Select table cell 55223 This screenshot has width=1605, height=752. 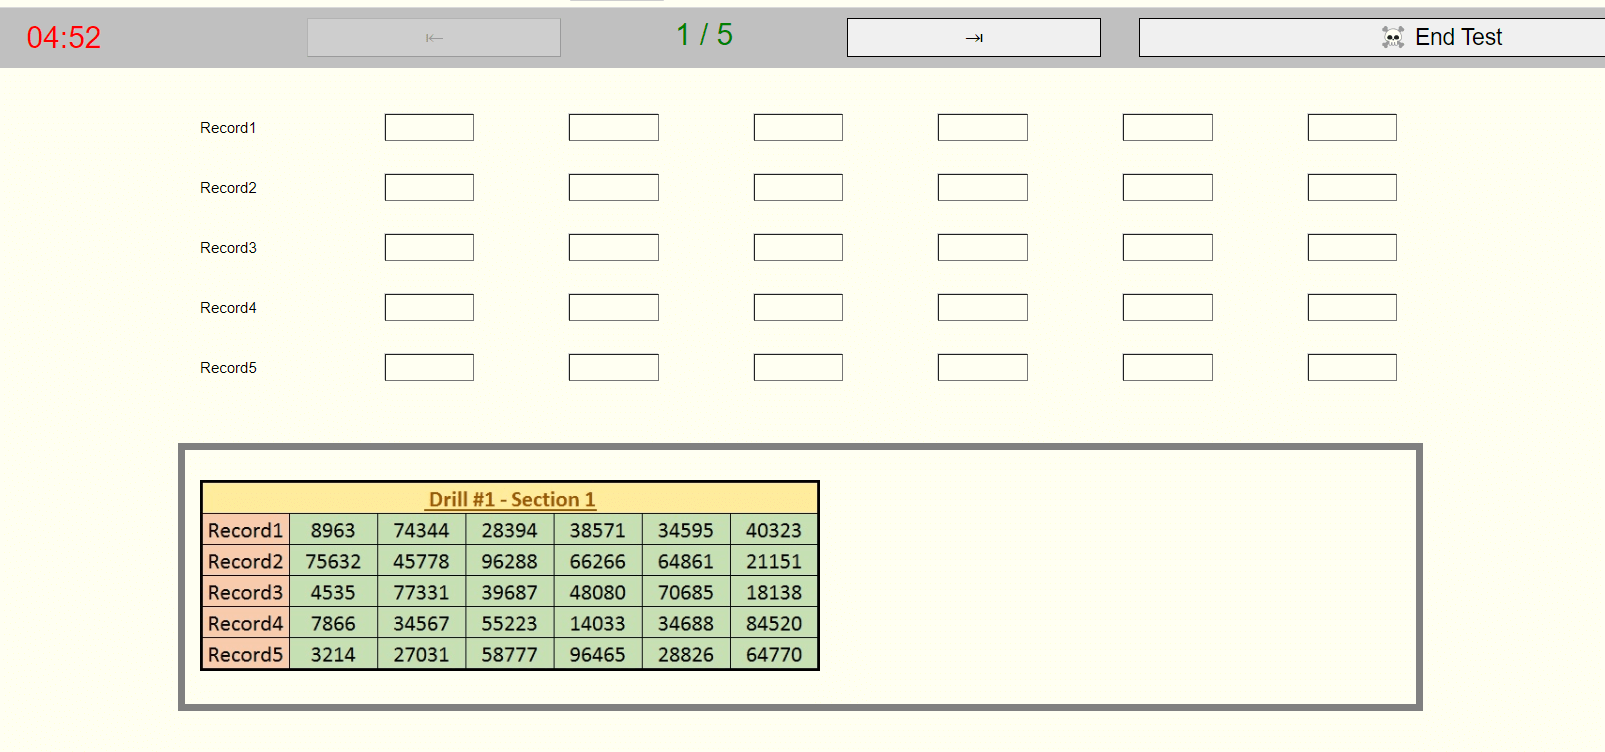click(509, 623)
